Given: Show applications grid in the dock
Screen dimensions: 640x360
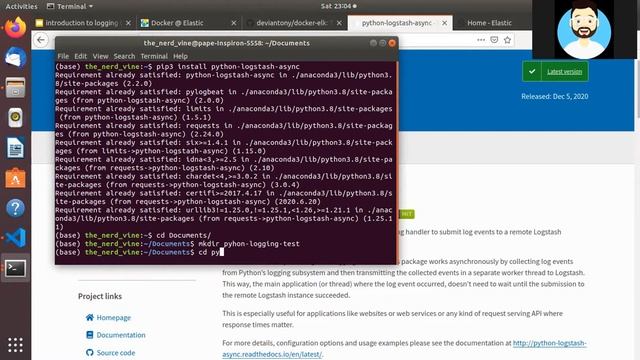Looking at the screenshot, I should [x=16, y=345].
